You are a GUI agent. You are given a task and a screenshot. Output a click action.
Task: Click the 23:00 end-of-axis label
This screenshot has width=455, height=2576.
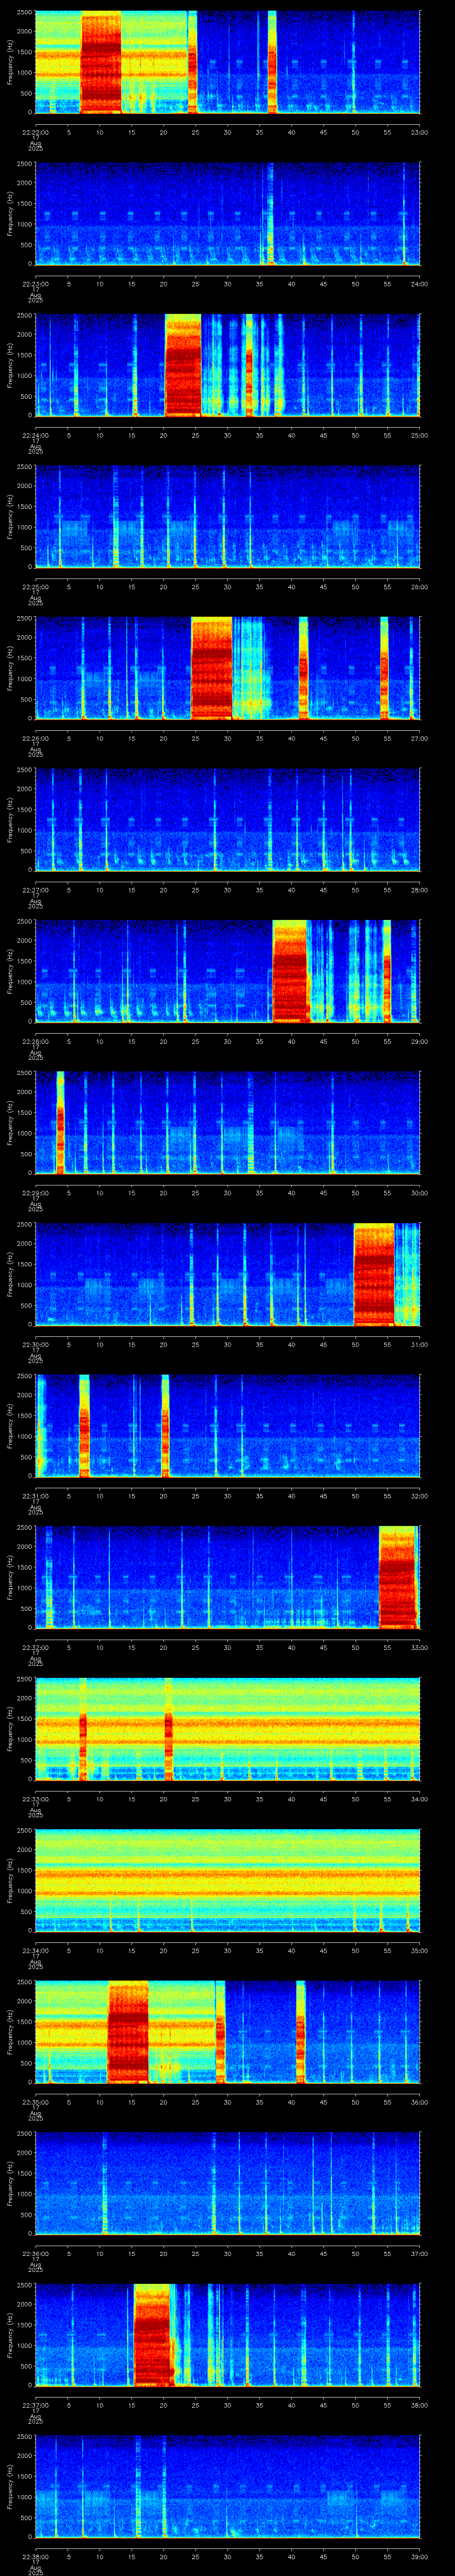pos(419,132)
